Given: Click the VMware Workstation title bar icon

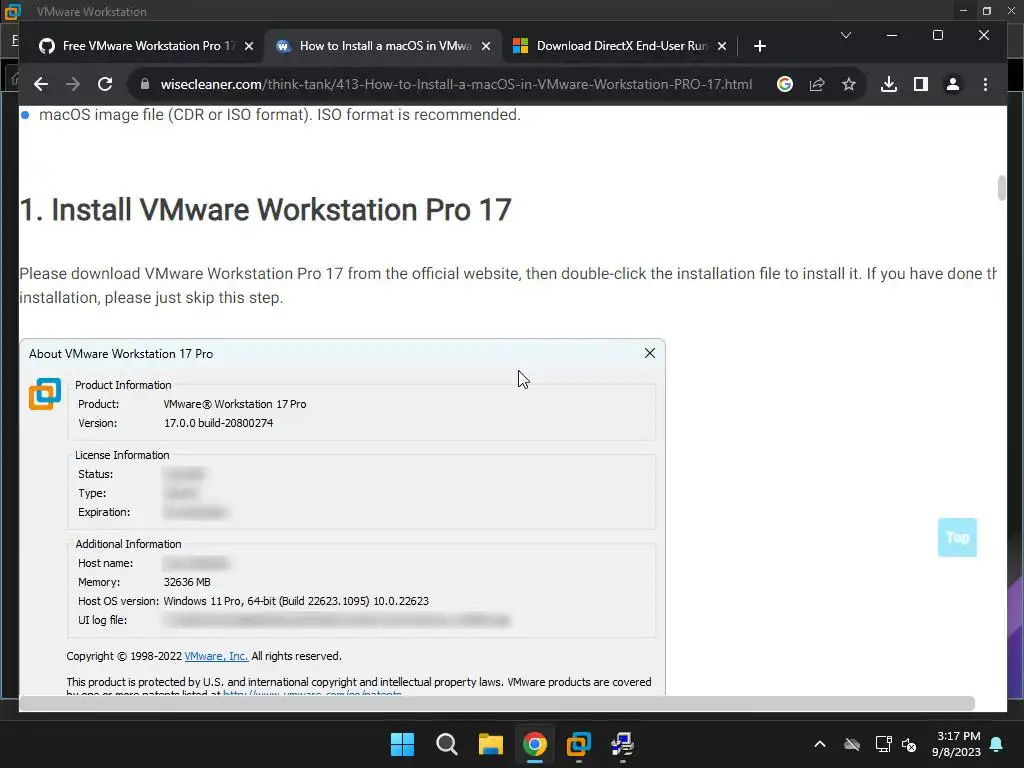Looking at the screenshot, I should pos(12,11).
